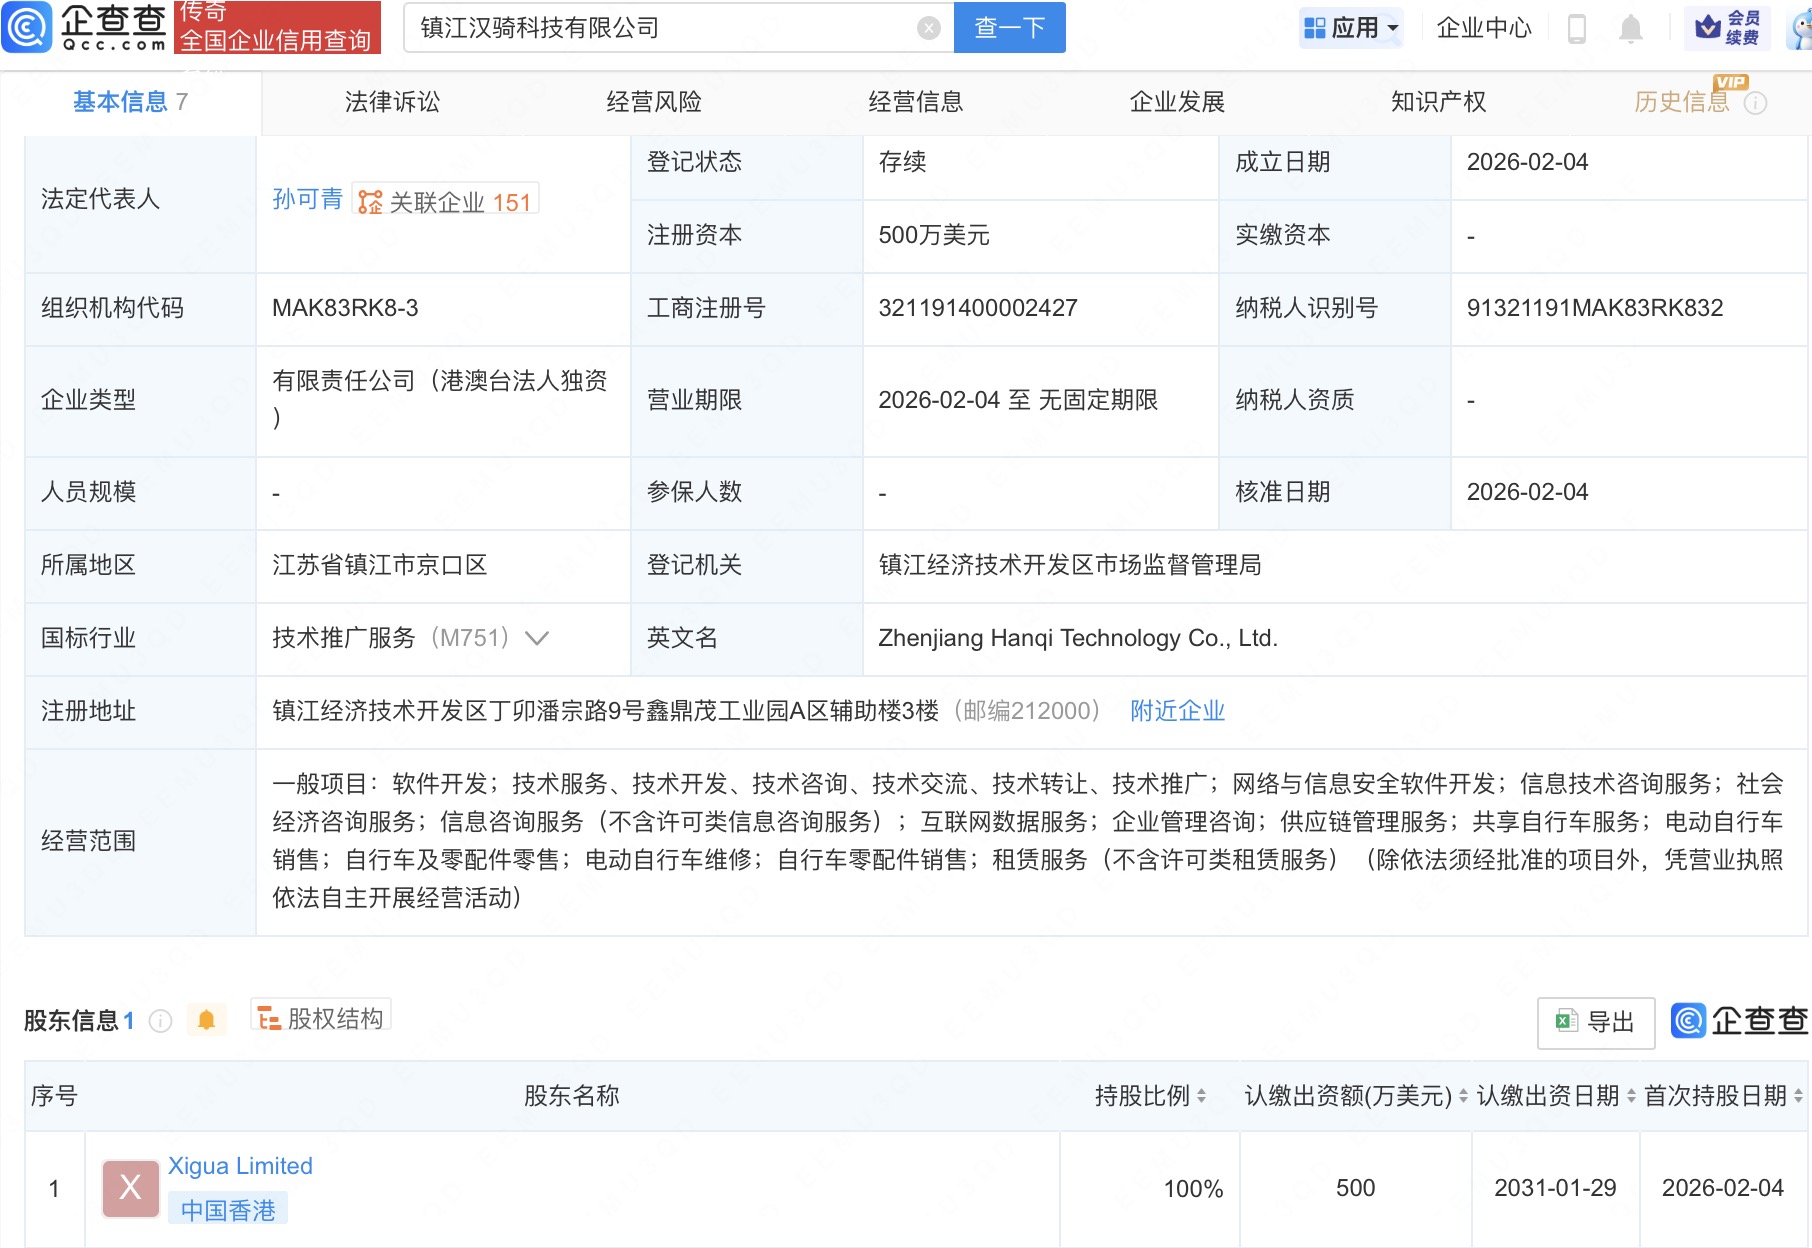Click the Qichacha logo icon
The width and height of the screenshot is (1812, 1248).
27,27
